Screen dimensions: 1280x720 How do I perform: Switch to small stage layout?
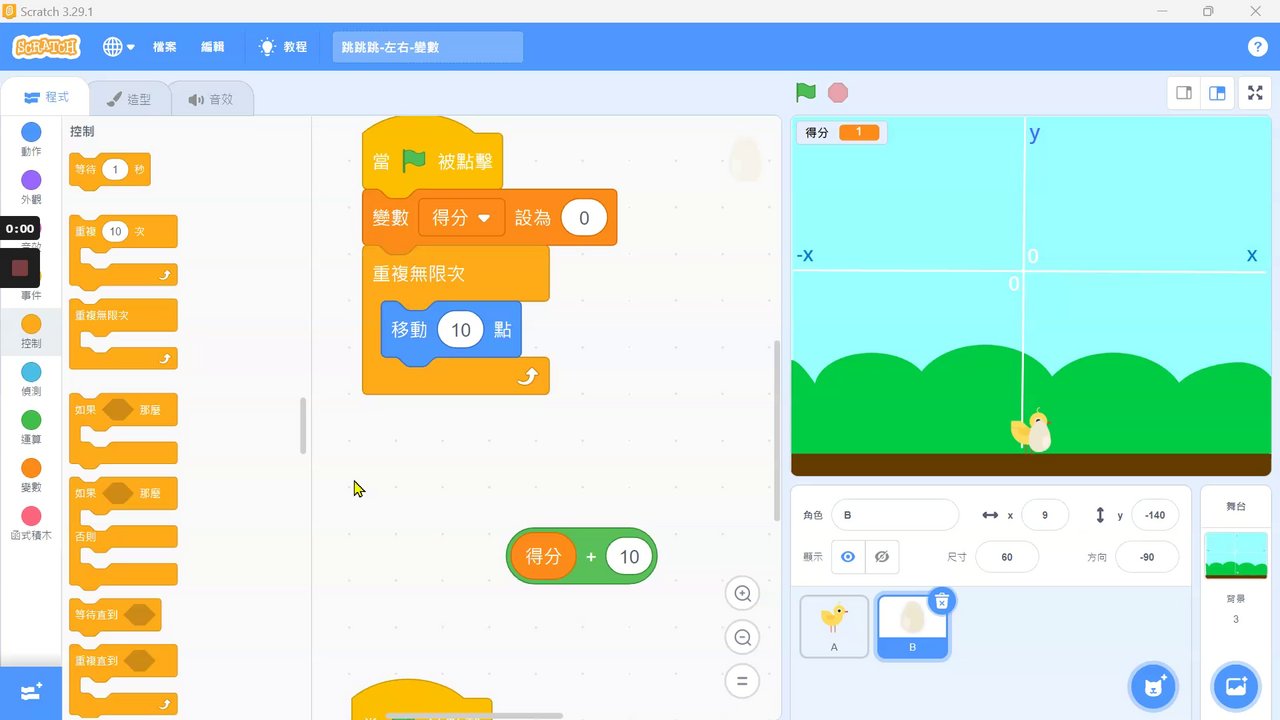1184,93
